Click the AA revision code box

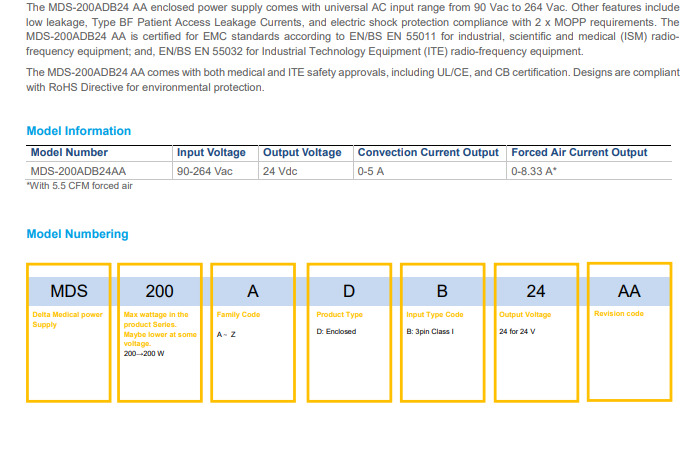tap(629, 291)
